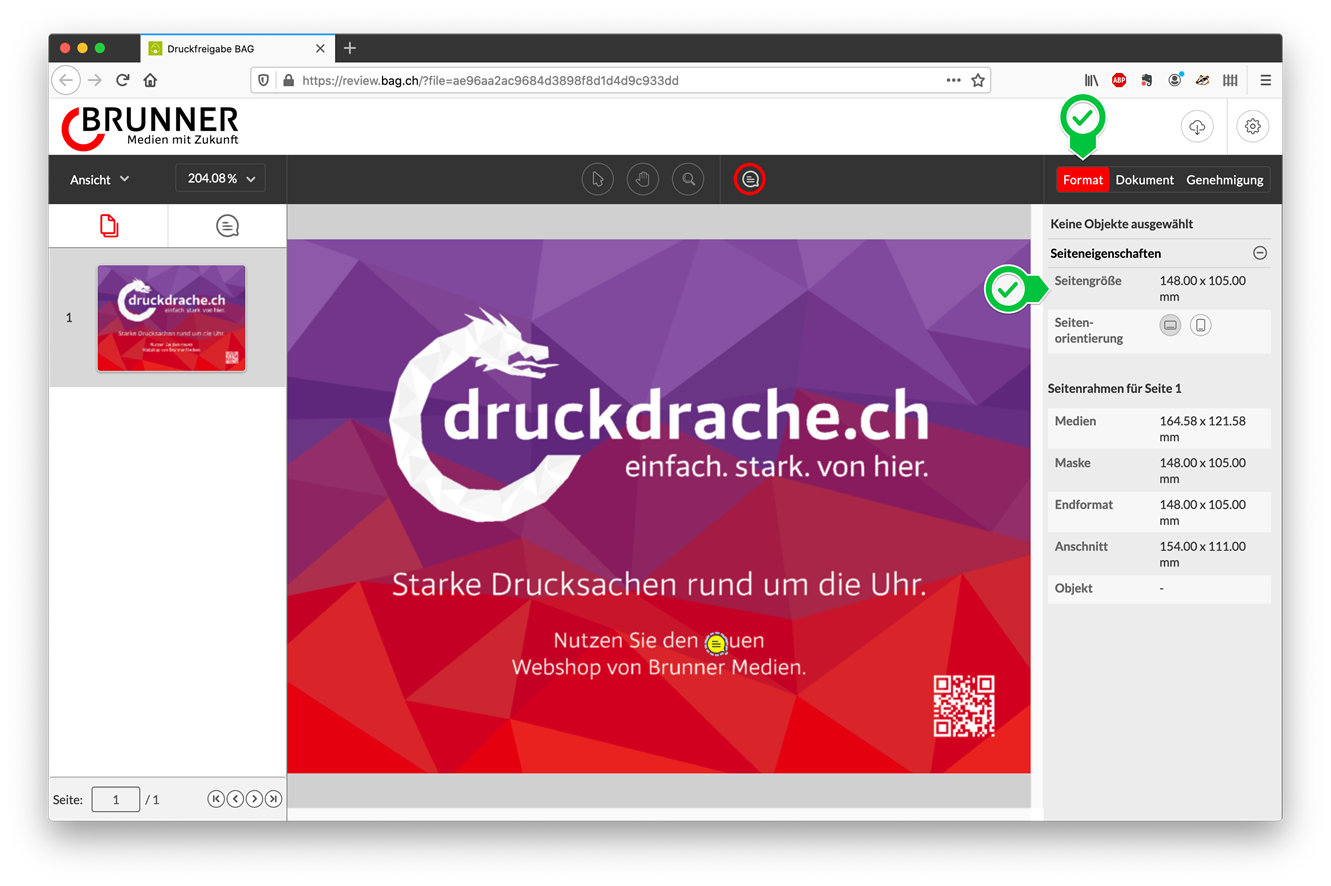Switch to the Format tab

(x=1083, y=180)
